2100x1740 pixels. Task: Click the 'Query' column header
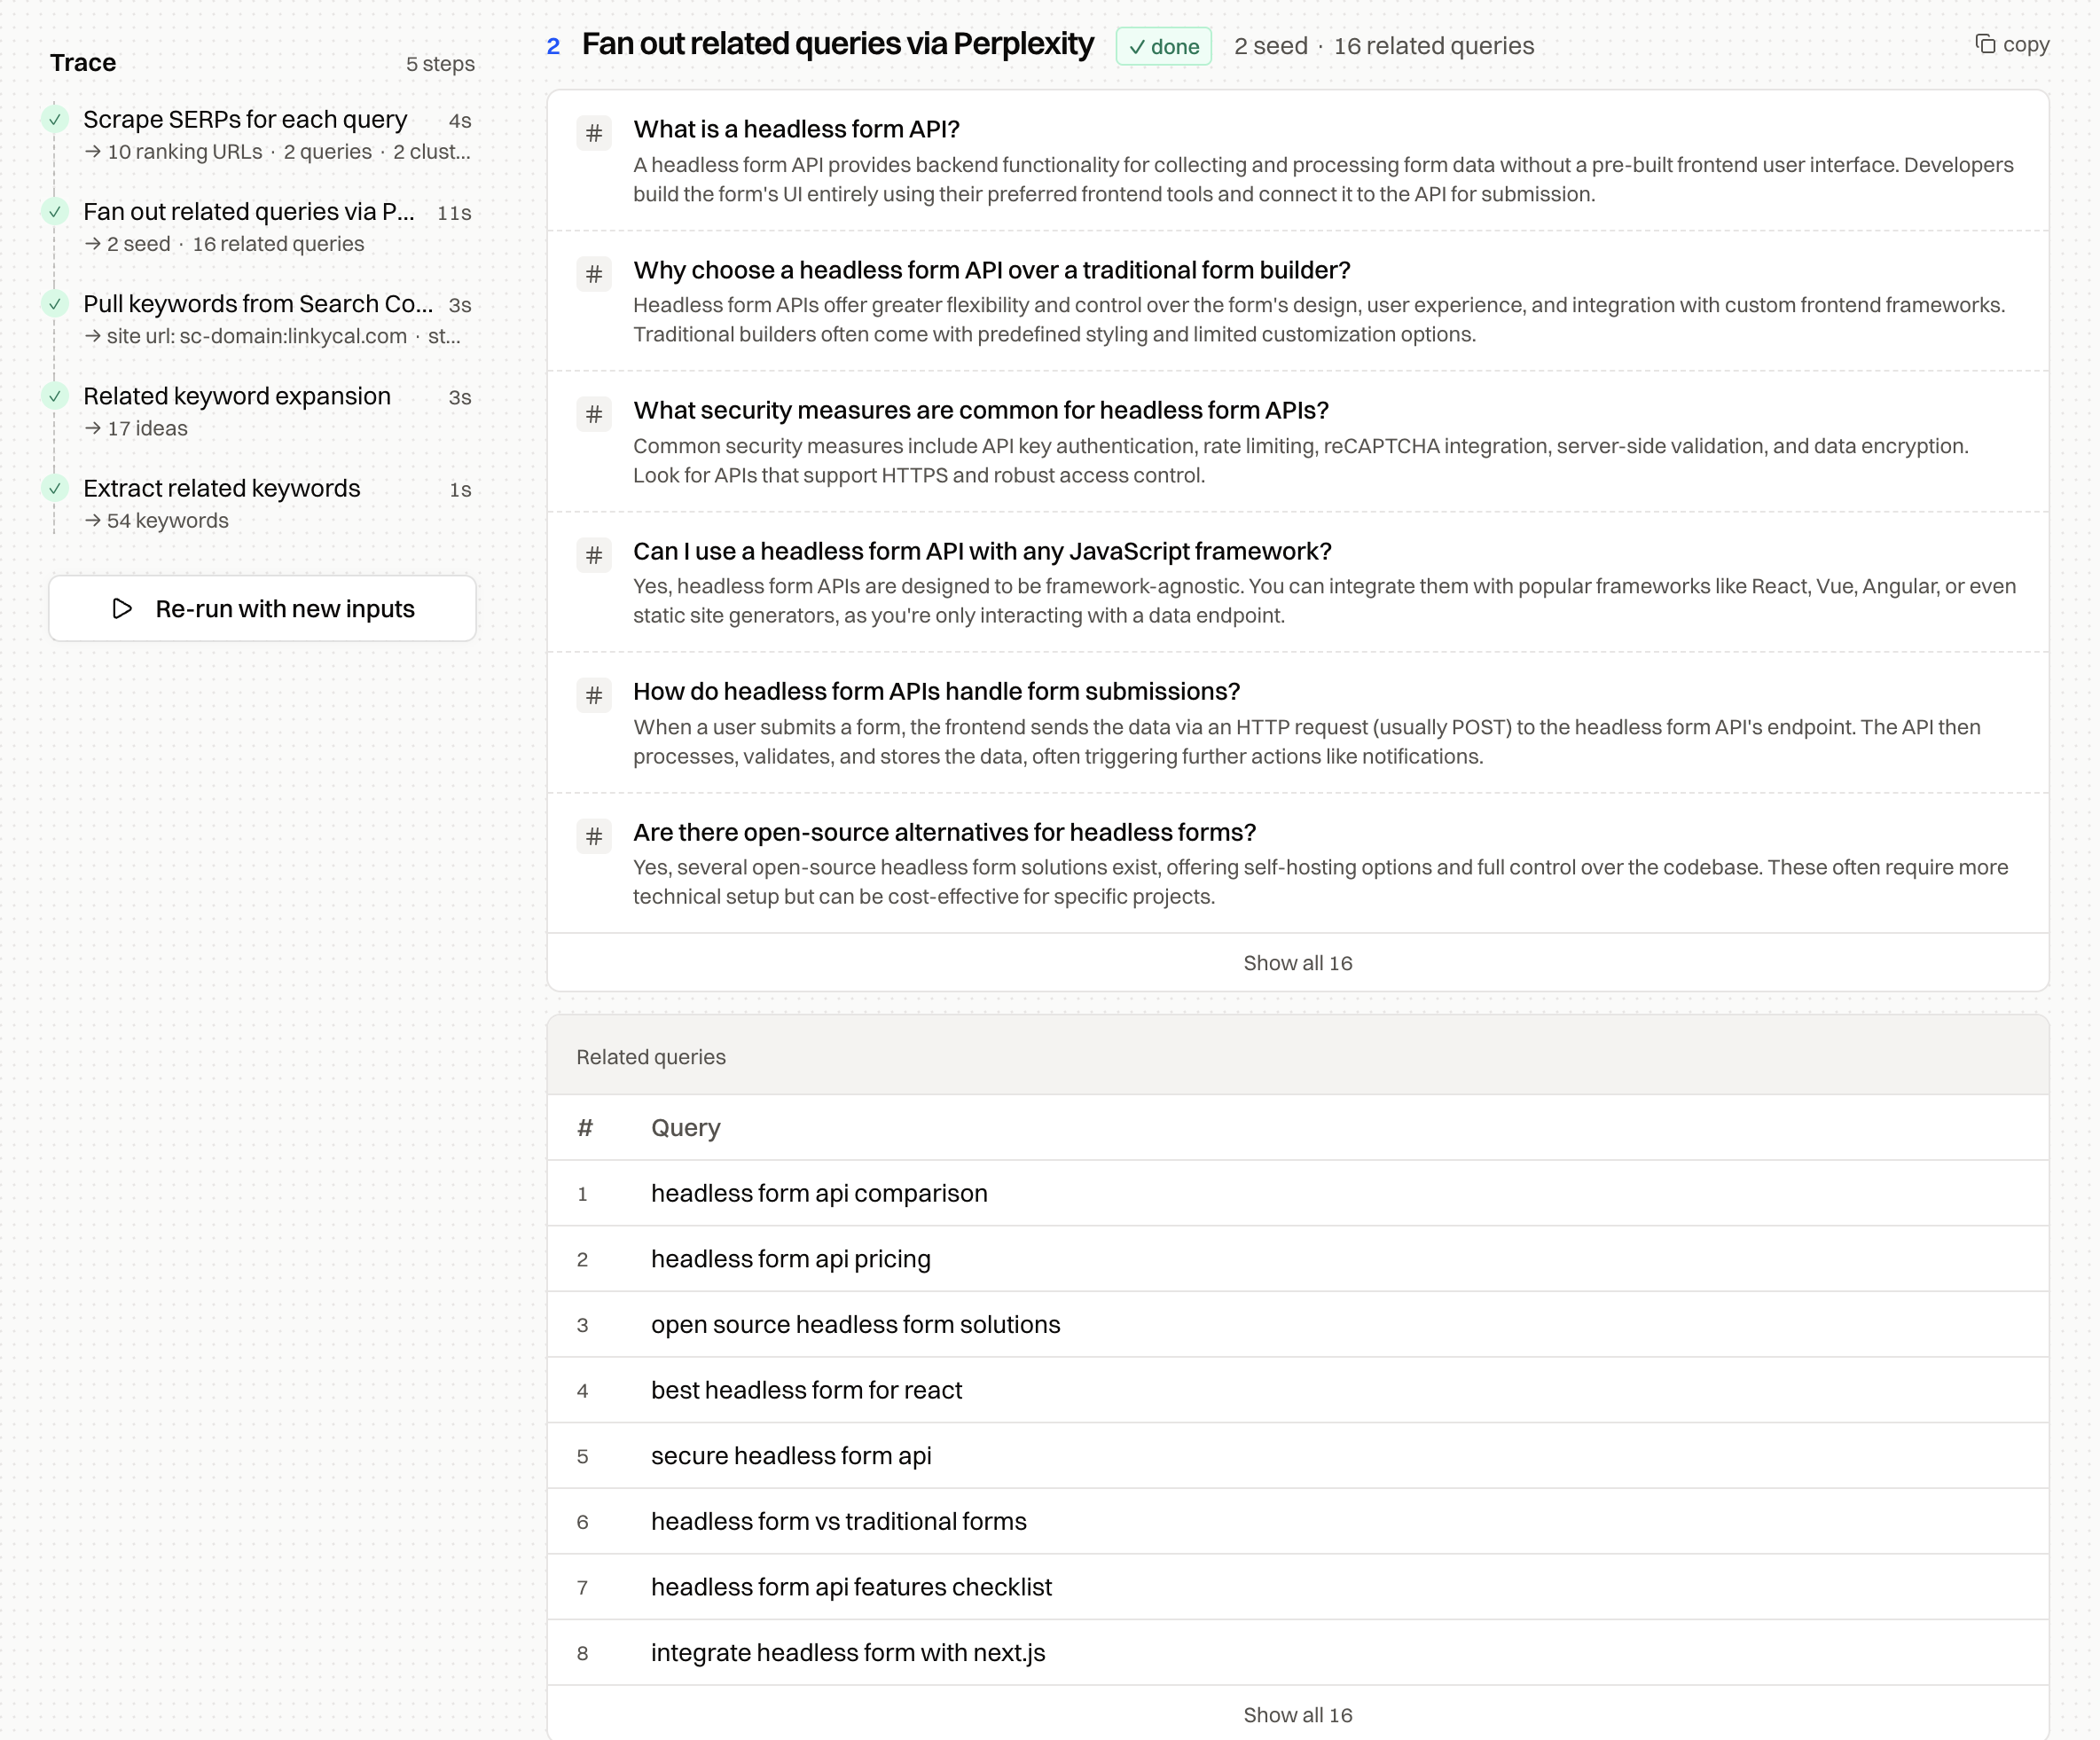tap(685, 1127)
